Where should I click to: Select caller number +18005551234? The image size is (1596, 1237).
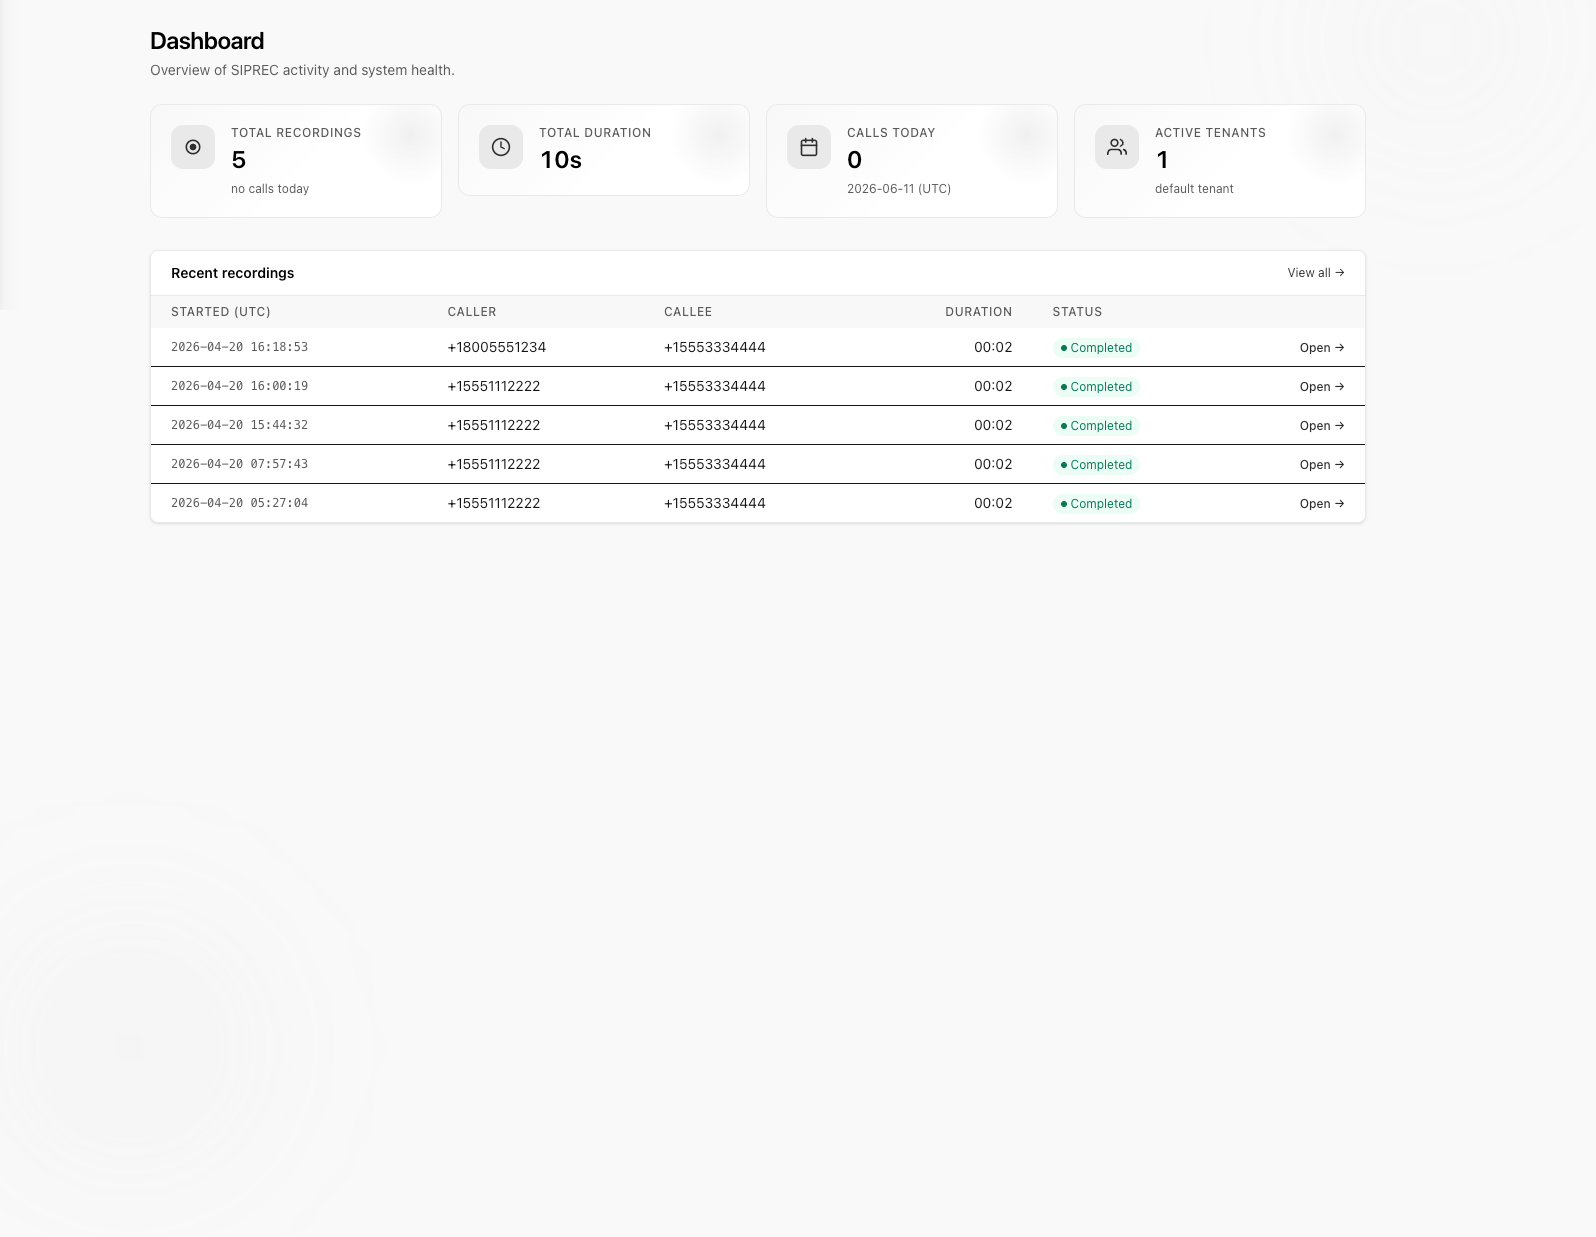(497, 347)
